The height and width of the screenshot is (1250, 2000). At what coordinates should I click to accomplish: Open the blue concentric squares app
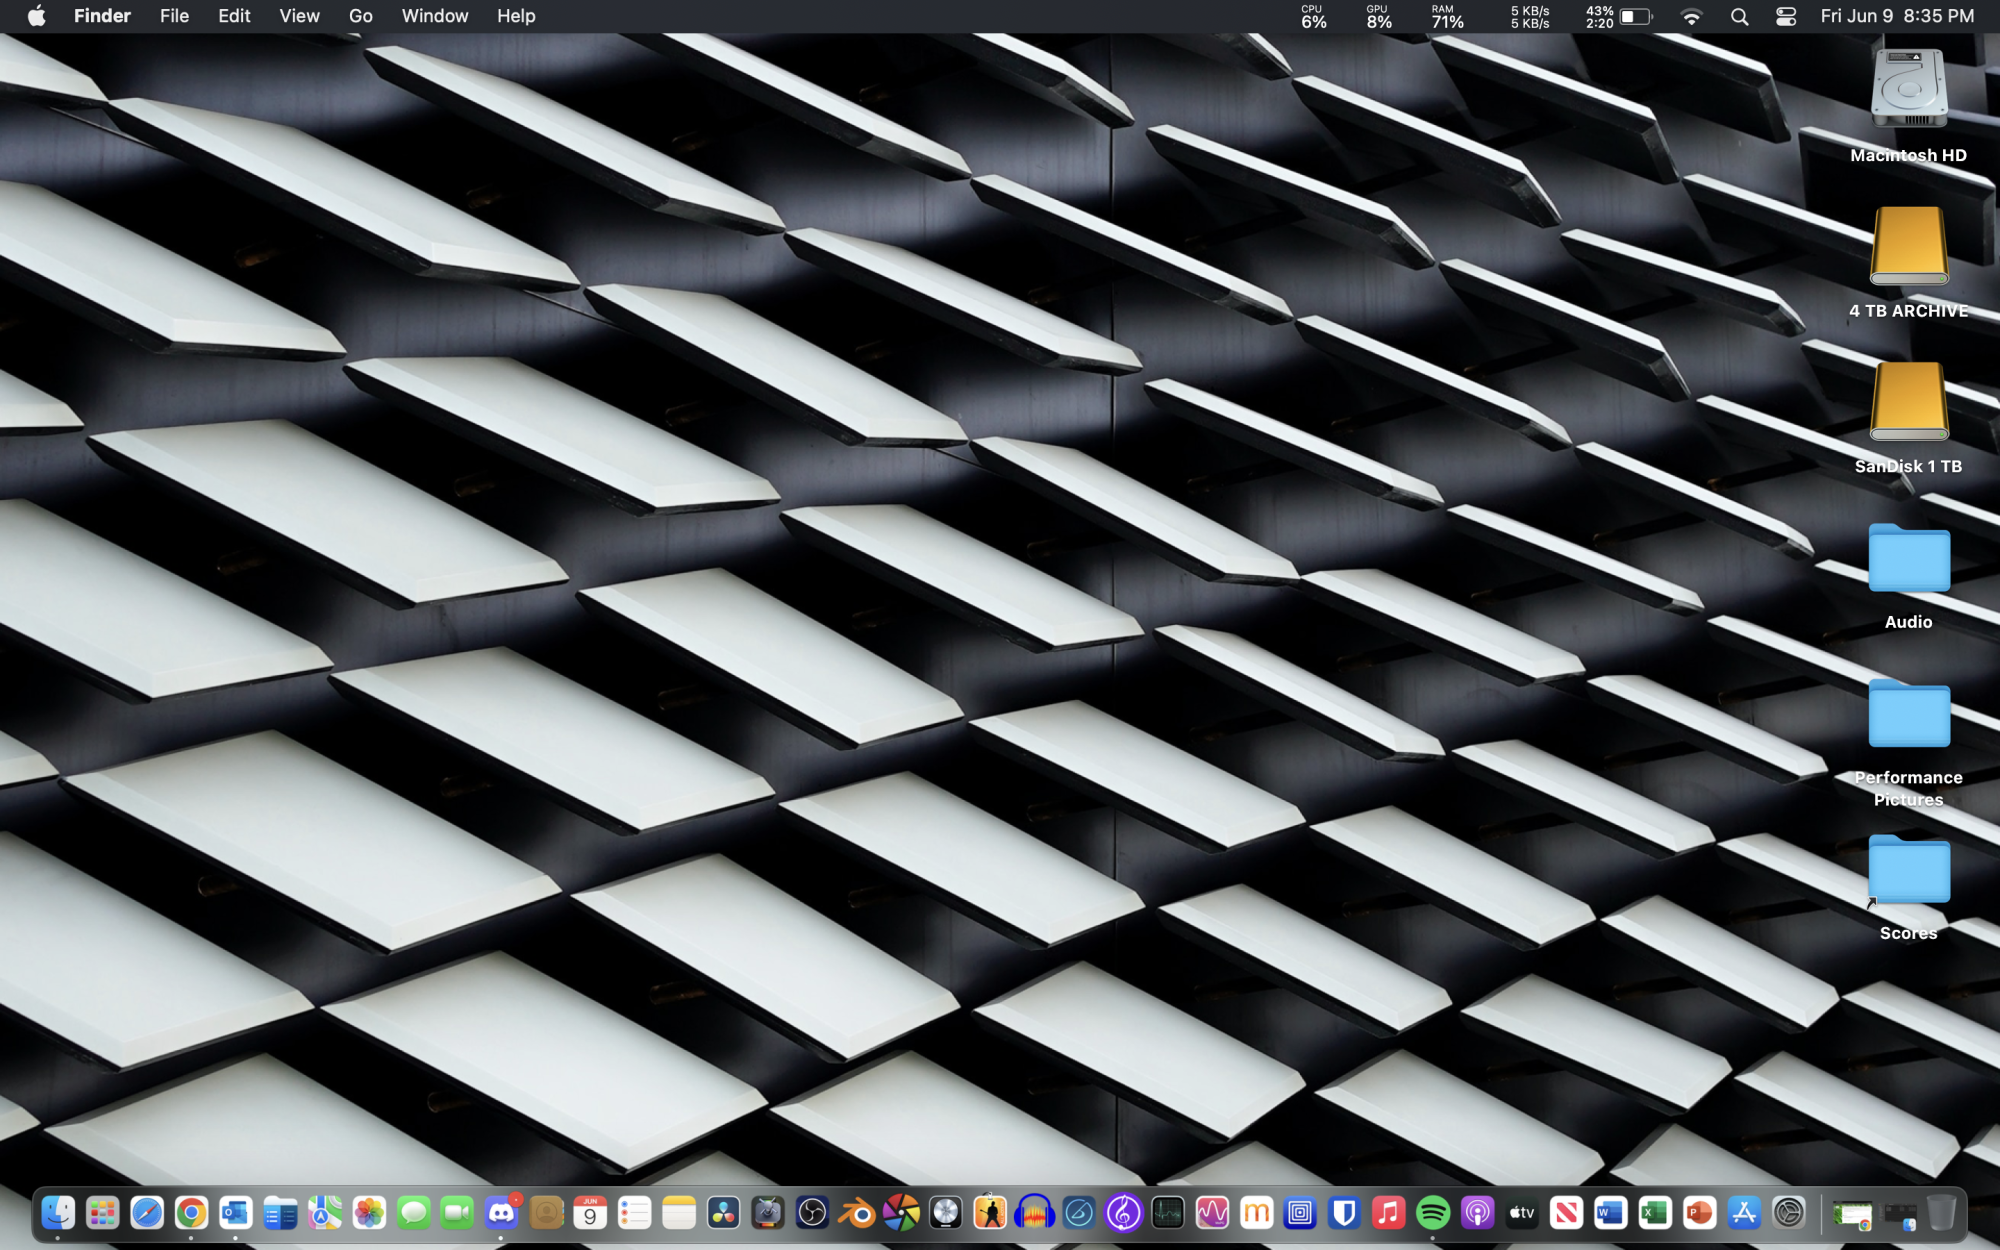click(x=1300, y=1213)
